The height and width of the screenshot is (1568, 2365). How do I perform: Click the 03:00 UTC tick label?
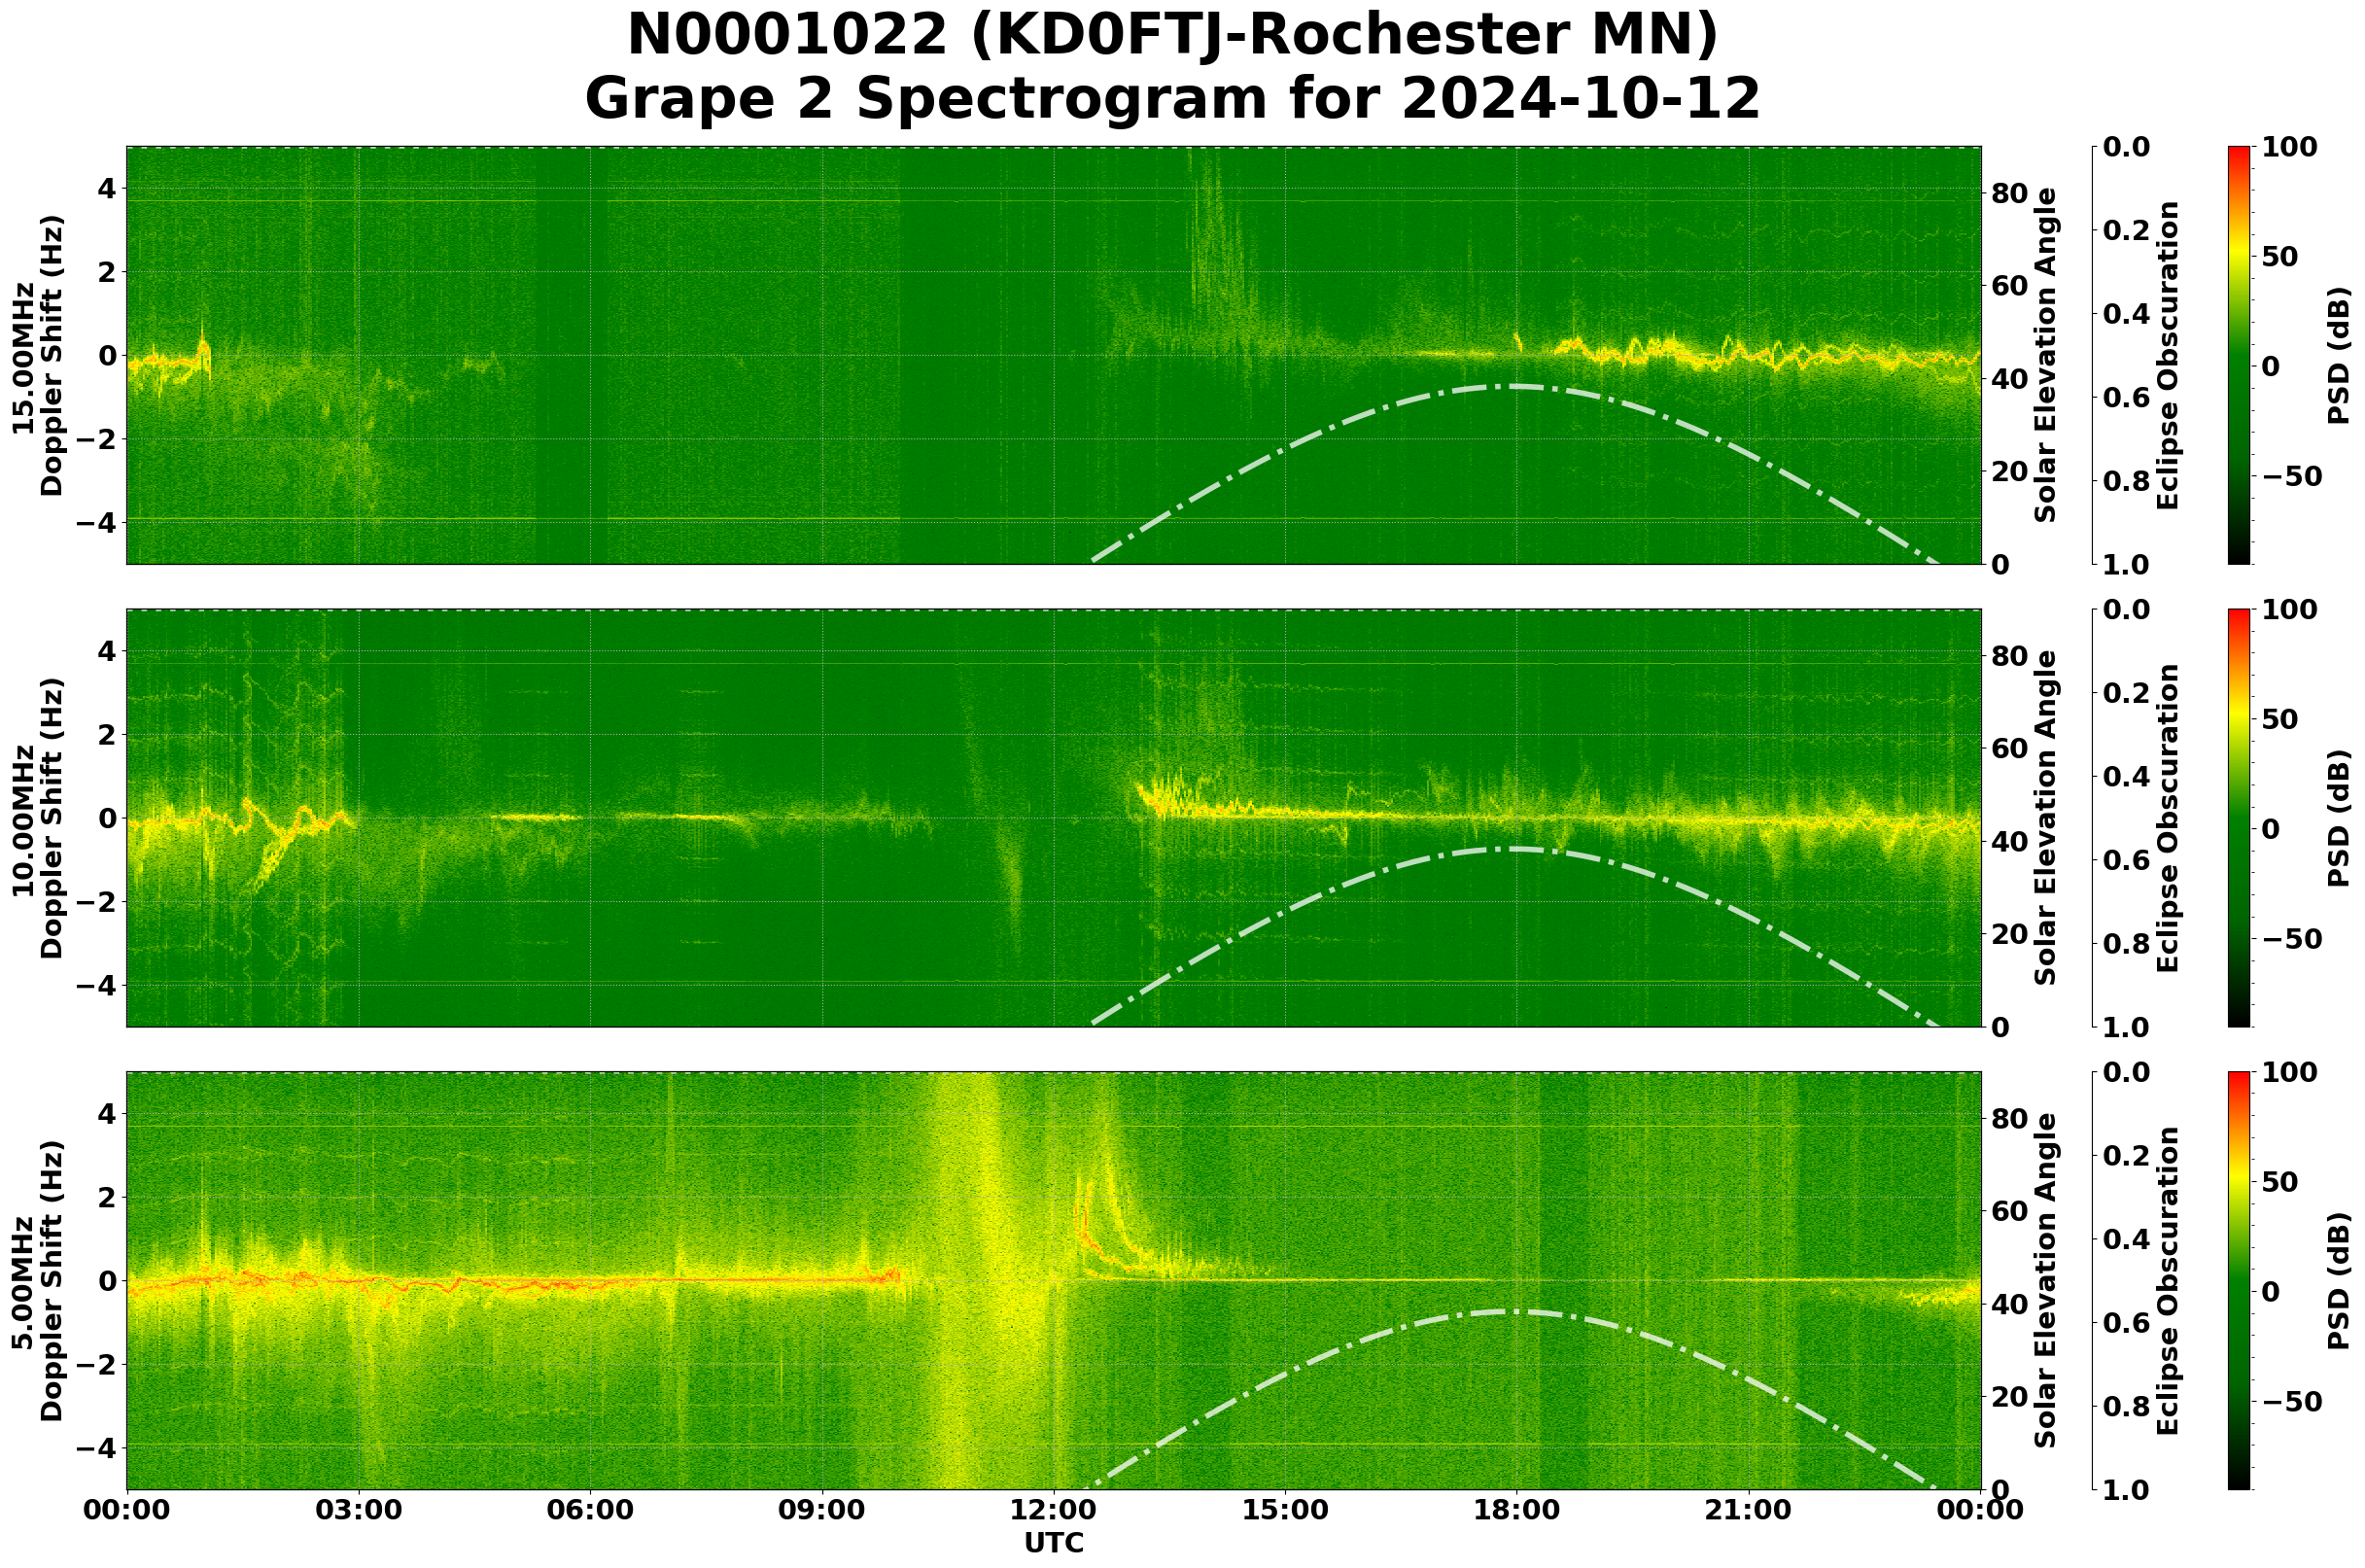pos(358,1510)
